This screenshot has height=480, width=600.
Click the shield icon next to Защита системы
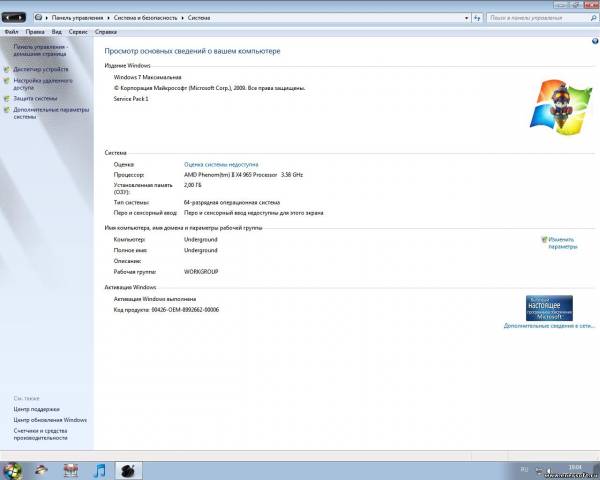7,99
